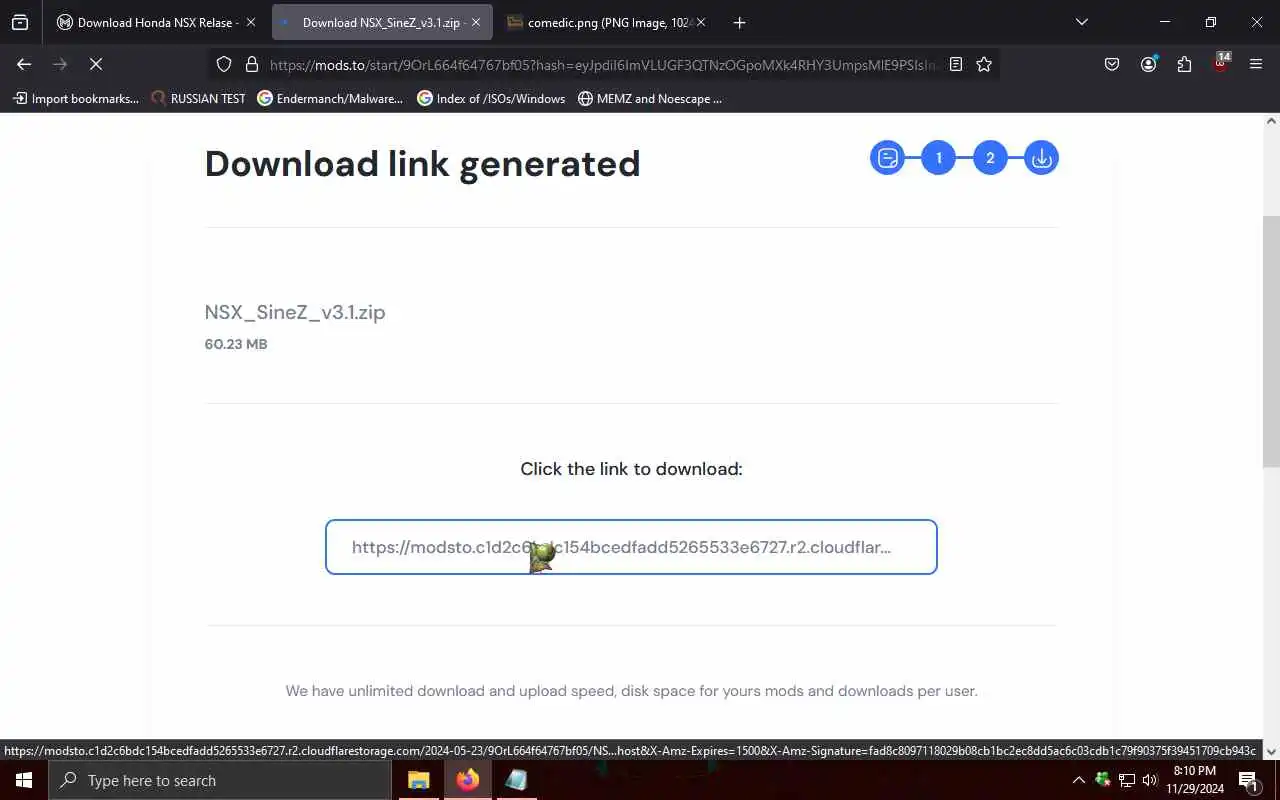
Task: Open File Explorer from taskbar
Action: tap(419, 780)
